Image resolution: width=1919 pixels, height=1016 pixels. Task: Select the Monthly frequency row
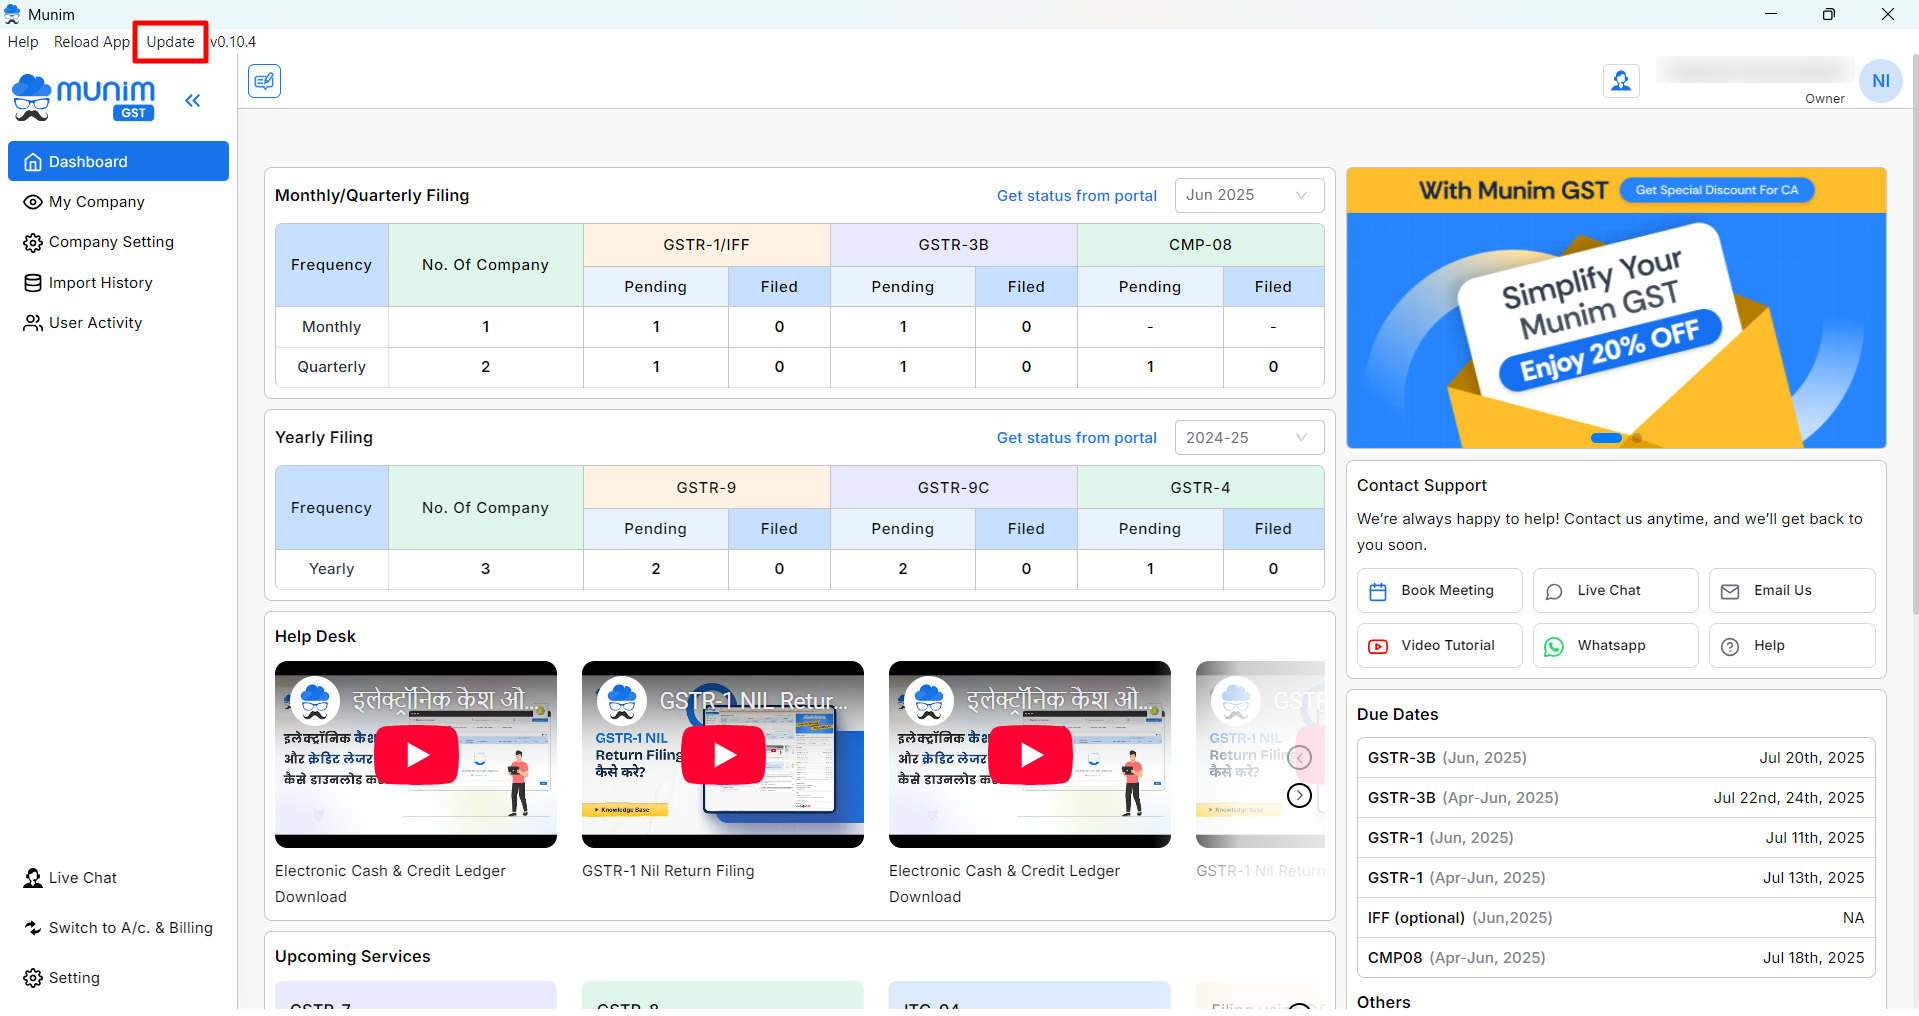[x=800, y=327]
